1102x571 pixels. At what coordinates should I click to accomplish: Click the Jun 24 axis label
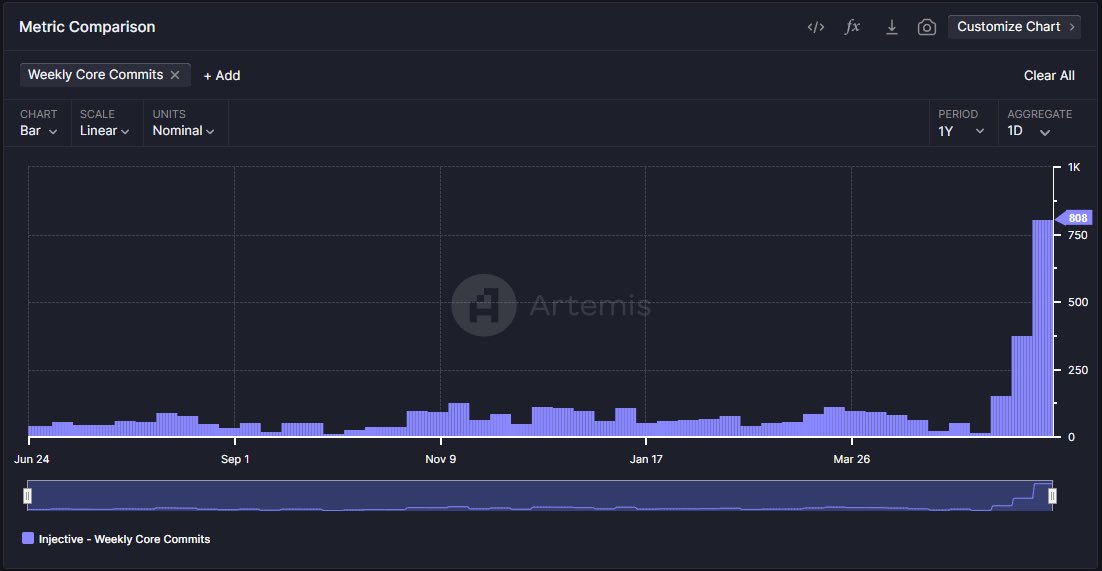31,459
